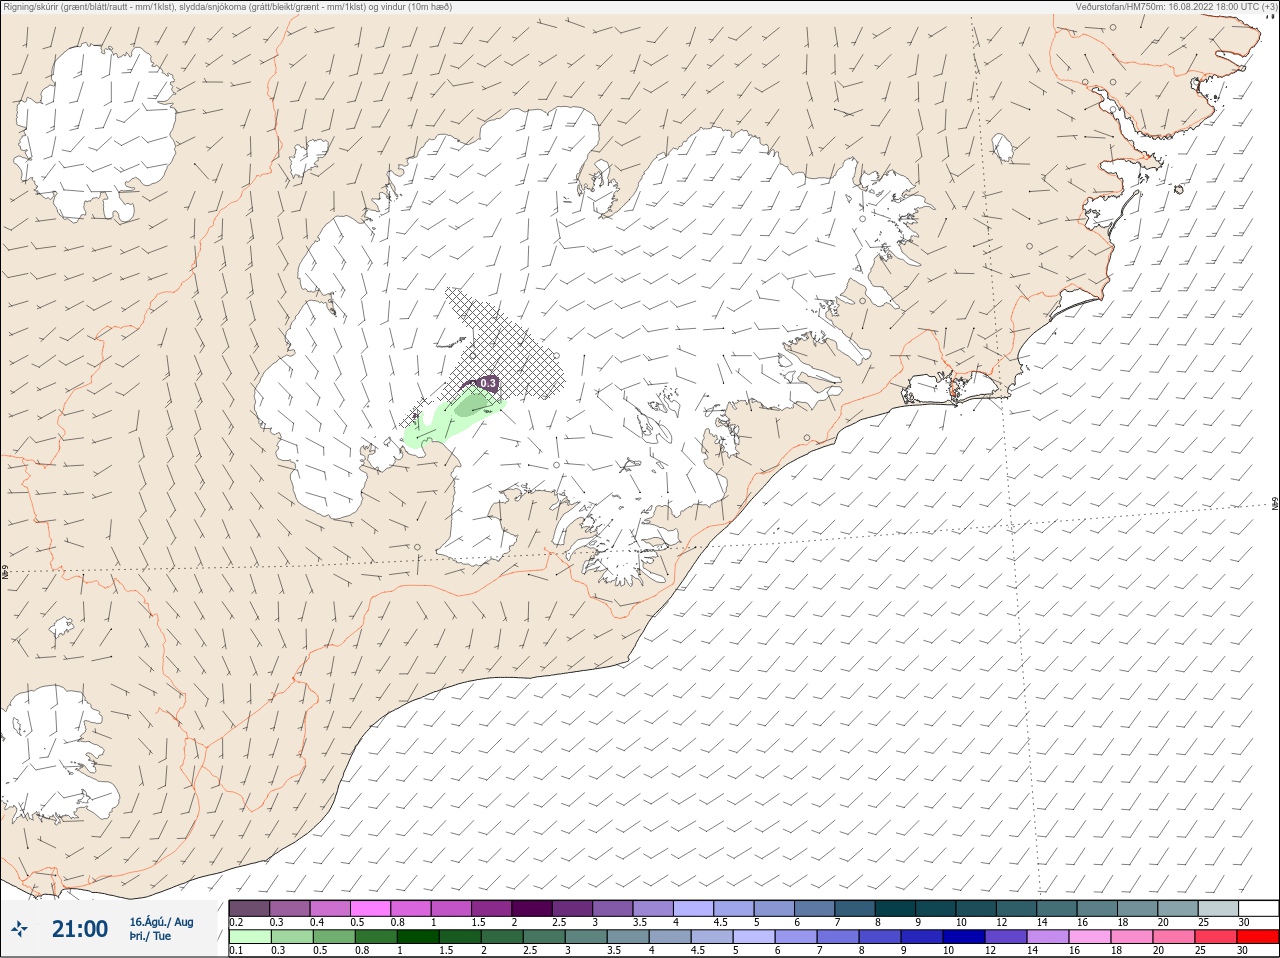The height and width of the screenshot is (958, 1280).
Task: Click the '0.1' label in the bottom legend row
Action: [x=236, y=950]
